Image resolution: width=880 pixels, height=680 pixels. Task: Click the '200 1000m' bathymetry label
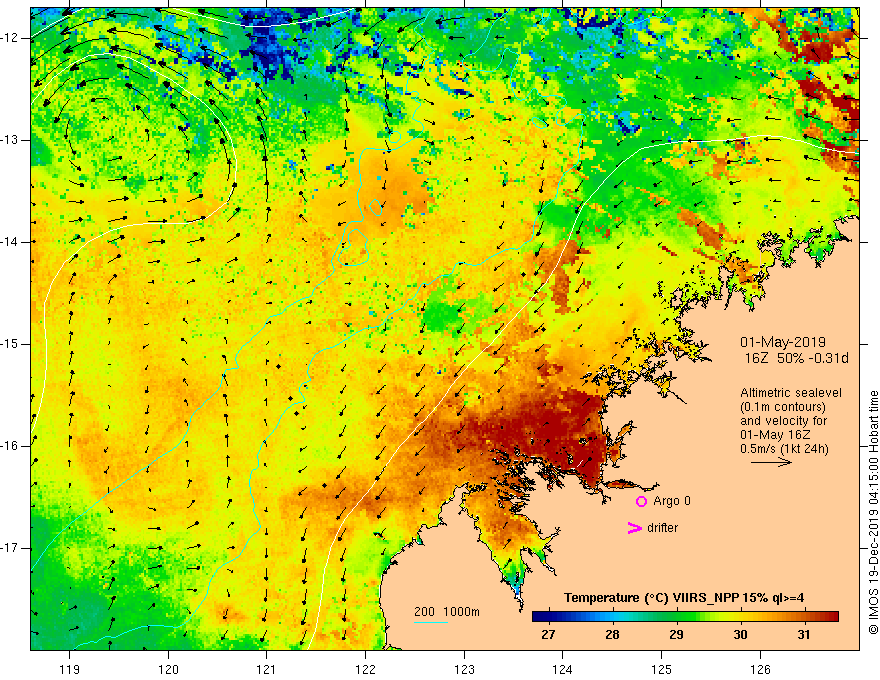point(447,612)
